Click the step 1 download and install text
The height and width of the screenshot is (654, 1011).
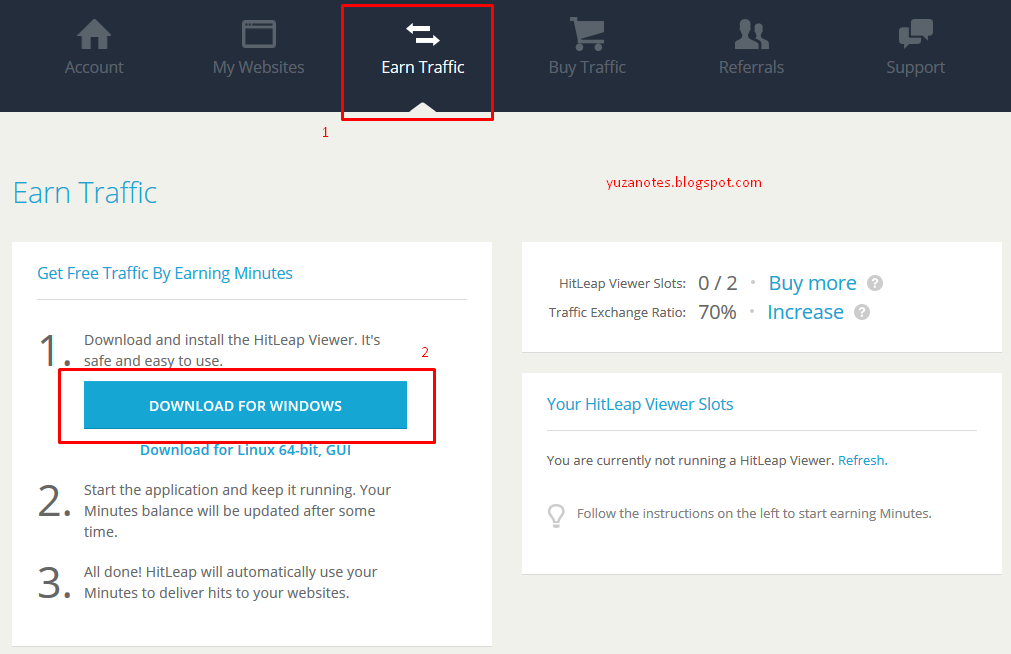point(232,350)
